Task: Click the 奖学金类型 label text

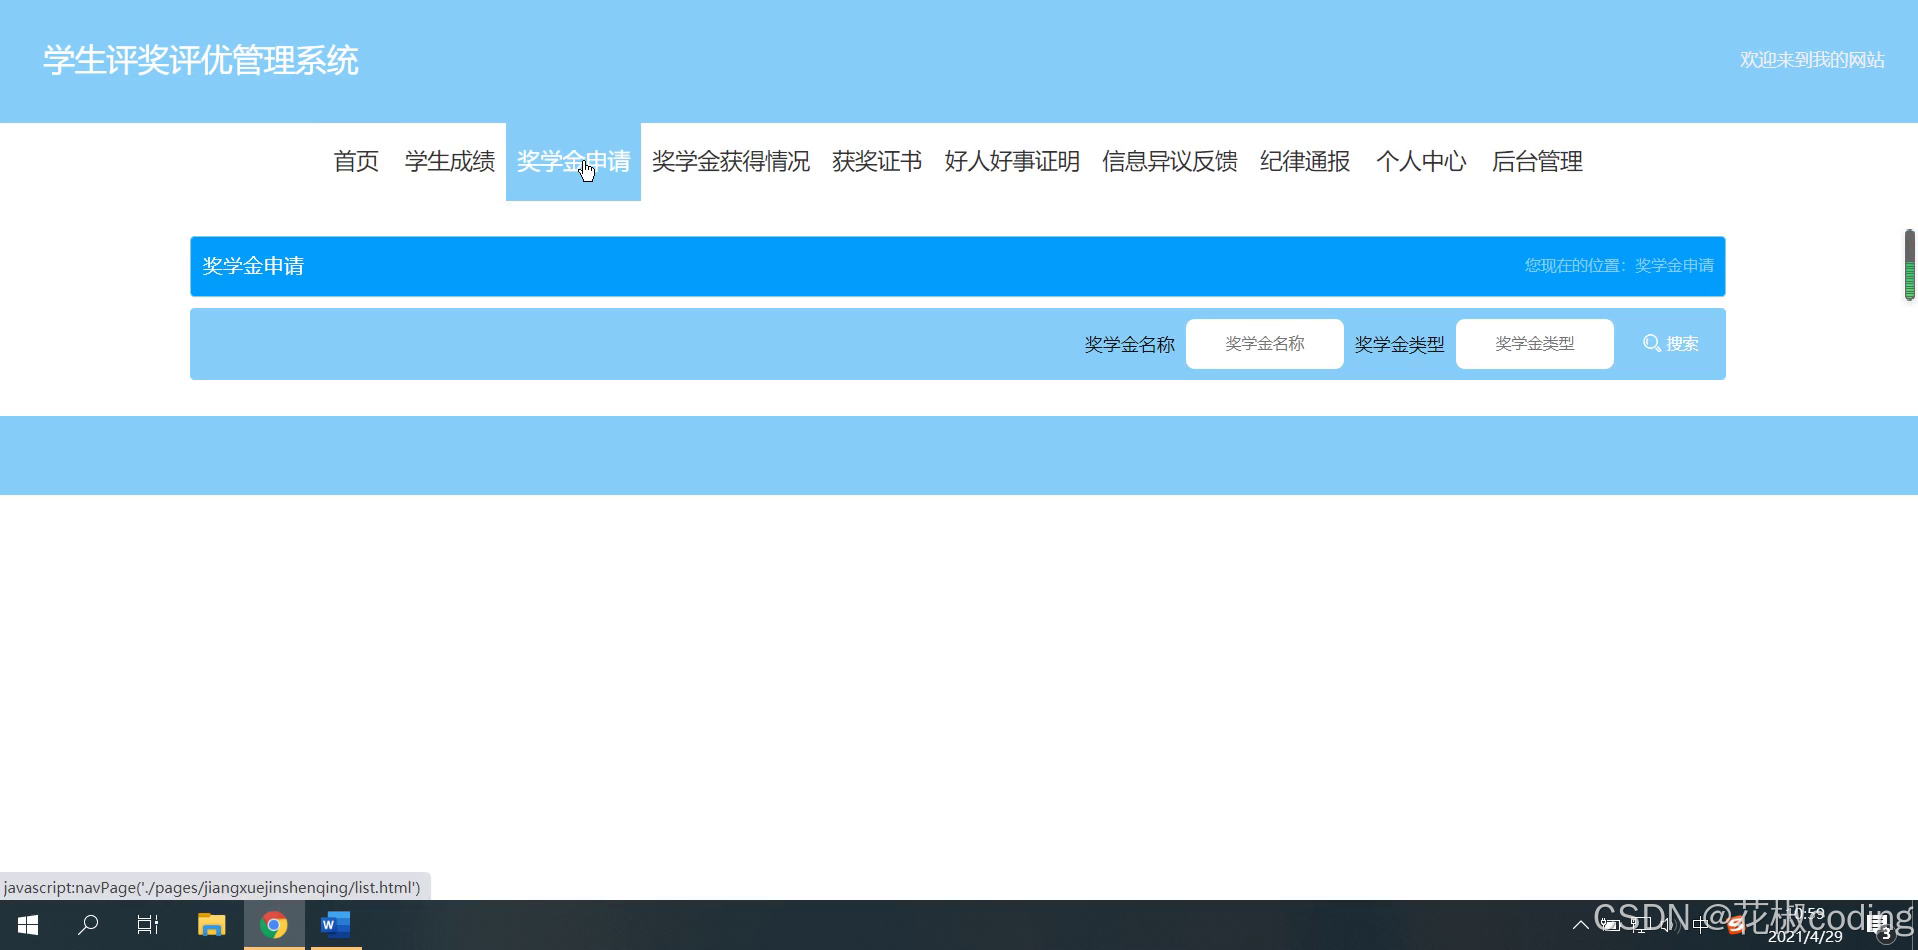Action: [x=1399, y=344]
